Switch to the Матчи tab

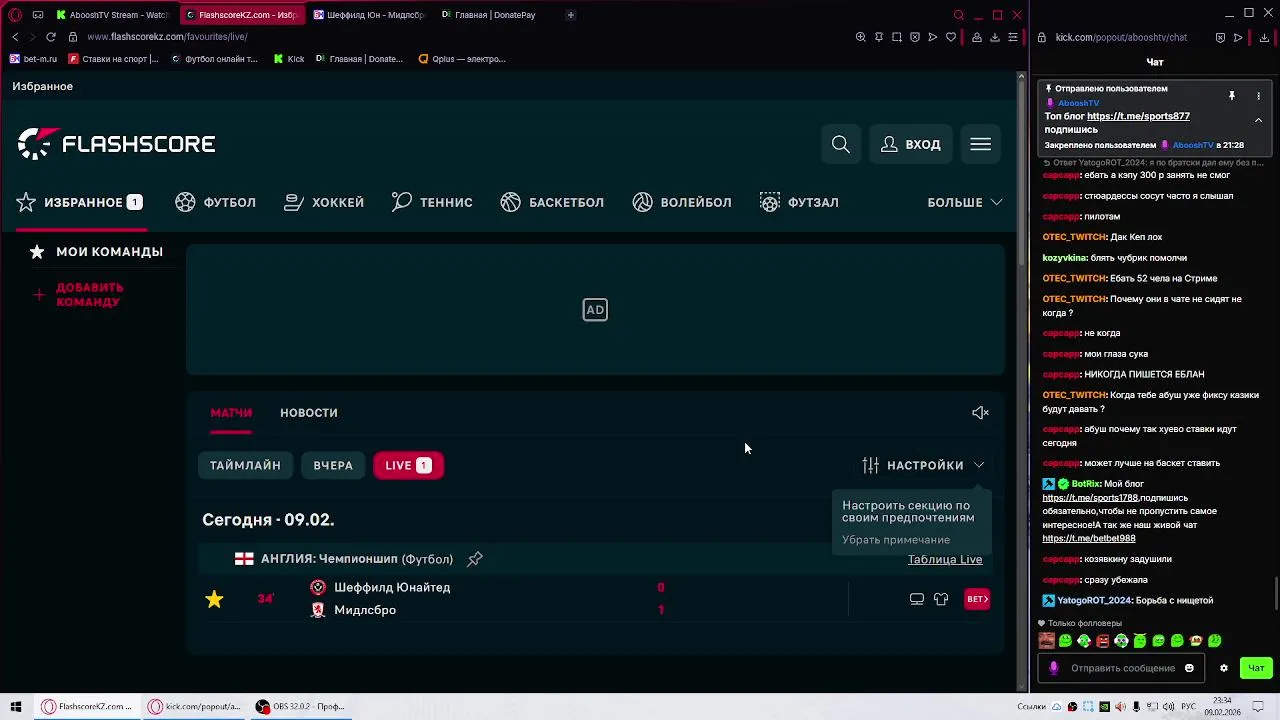click(231, 413)
